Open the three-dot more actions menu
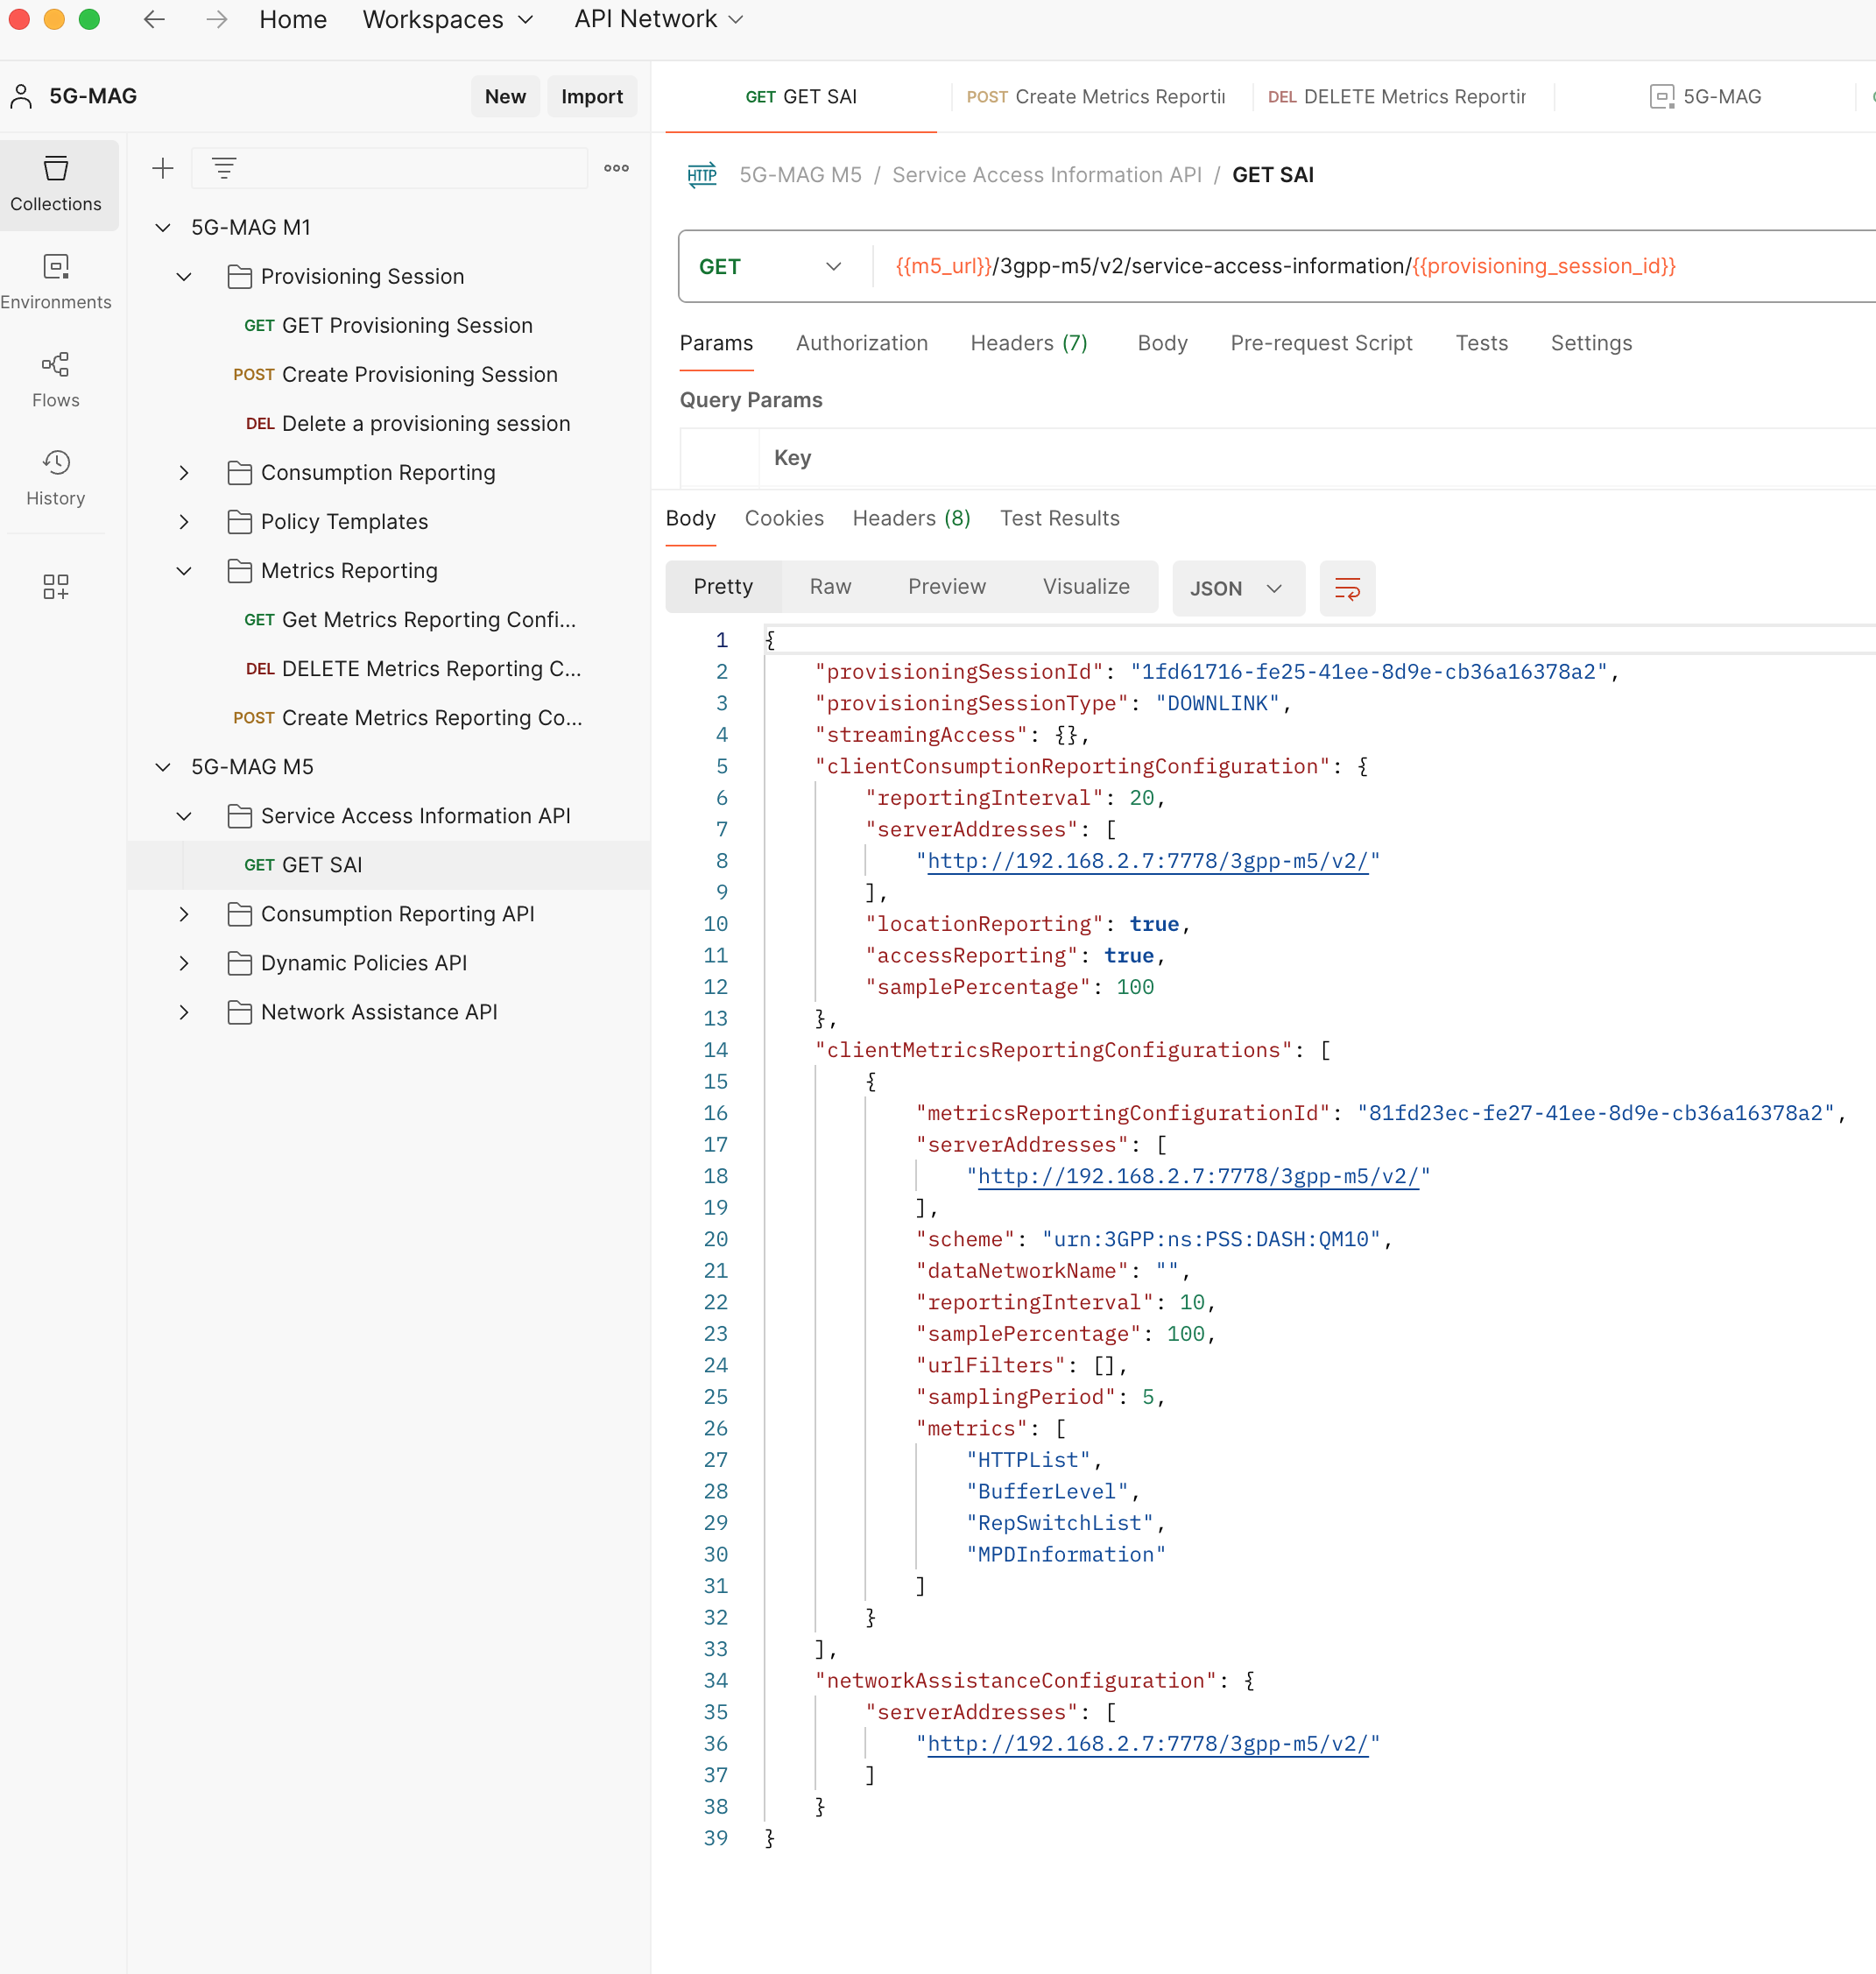This screenshot has height=1974, width=1876. pyautogui.click(x=616, y=168)
